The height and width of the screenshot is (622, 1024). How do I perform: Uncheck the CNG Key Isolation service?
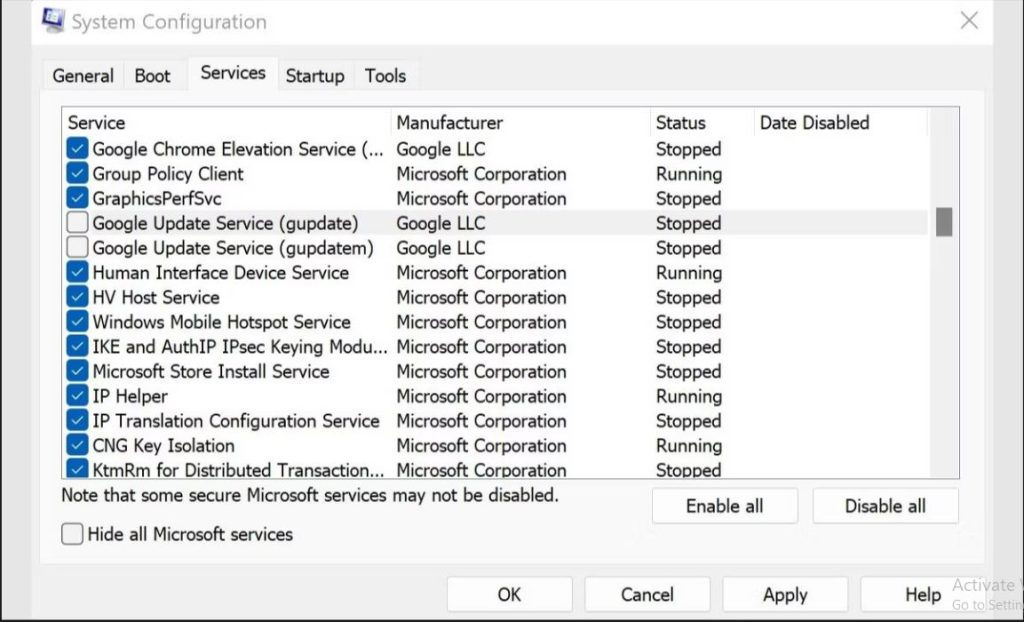[77, 446]
